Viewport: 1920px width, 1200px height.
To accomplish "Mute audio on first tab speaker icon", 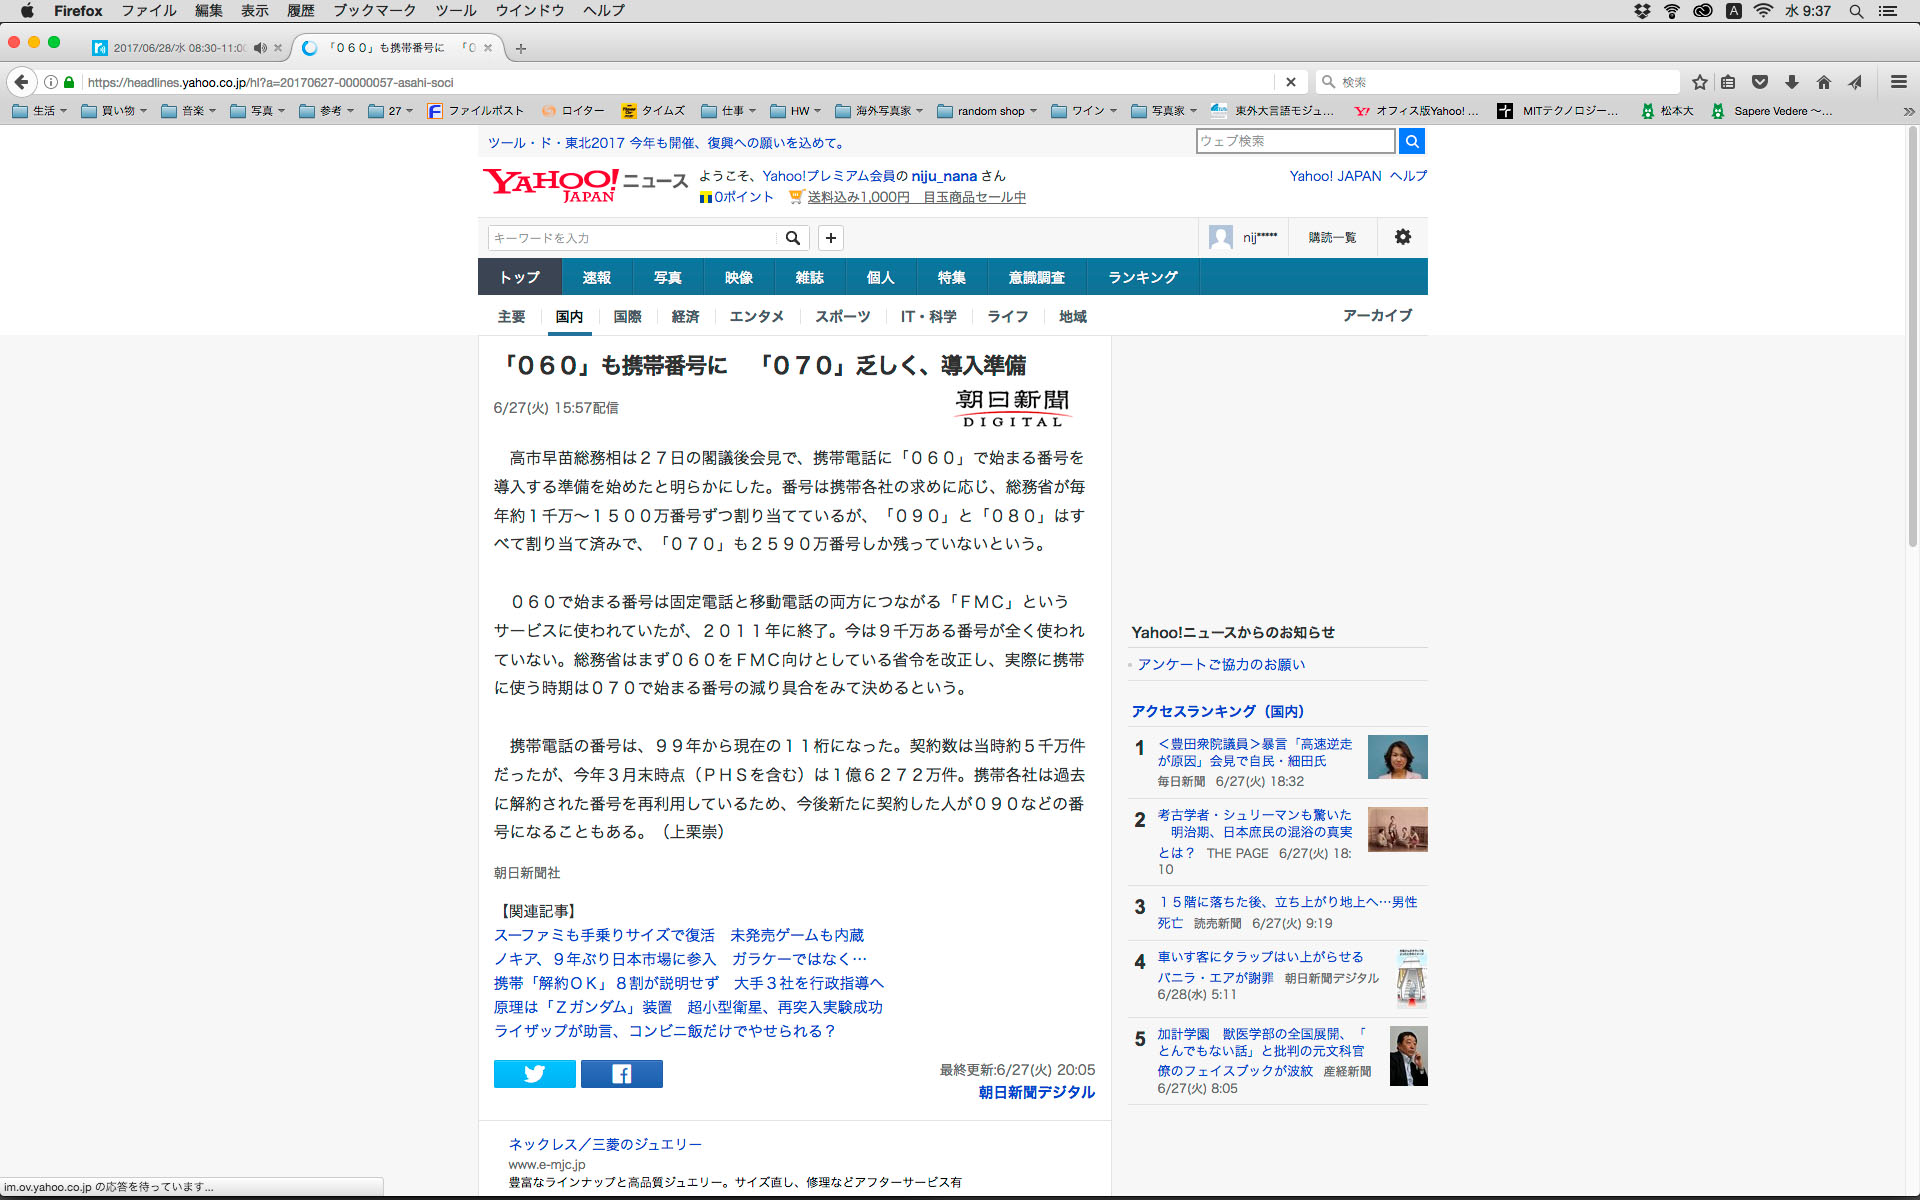I will [x=260, y=48].
